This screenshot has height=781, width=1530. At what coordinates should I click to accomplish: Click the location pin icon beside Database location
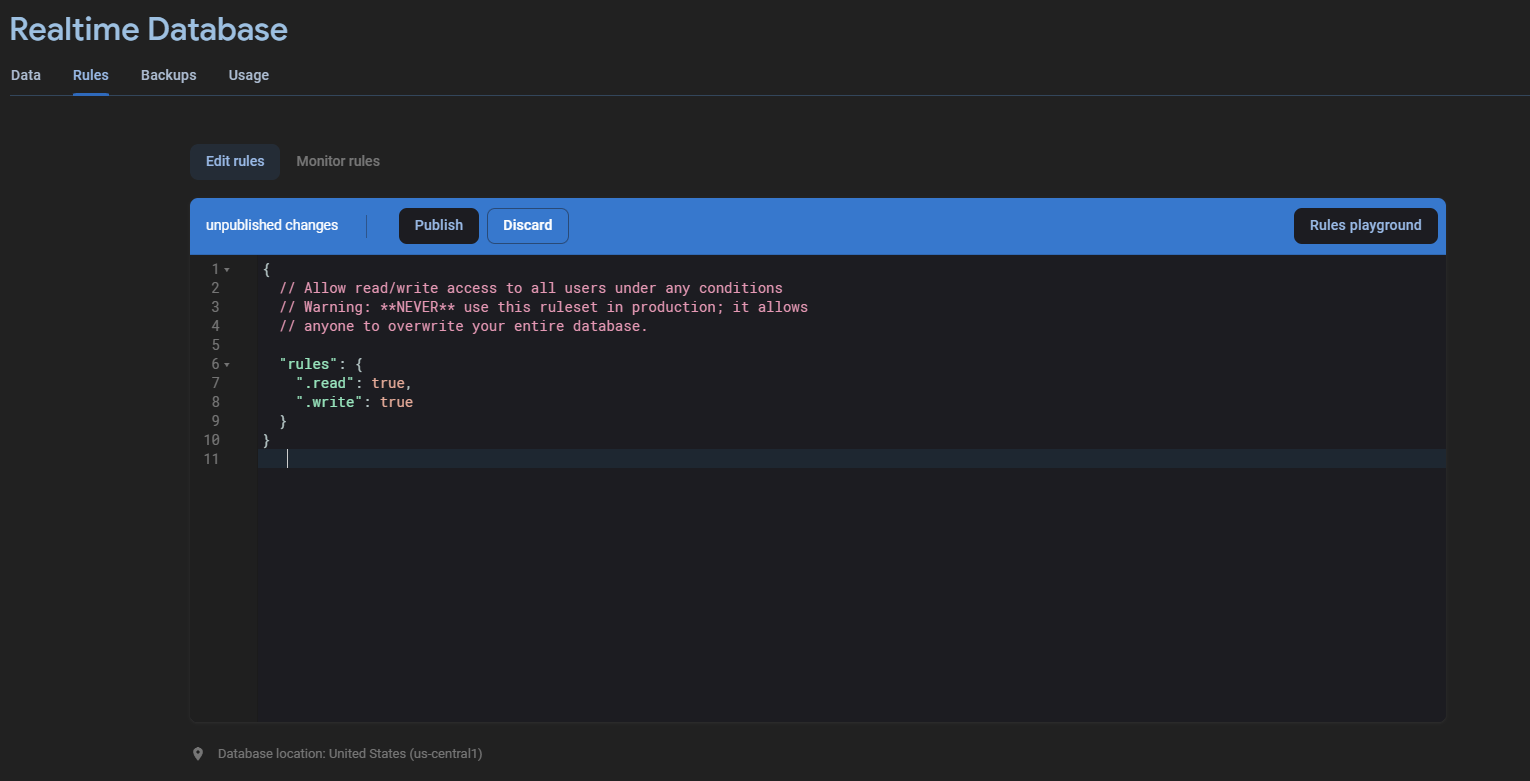(198, 754)
